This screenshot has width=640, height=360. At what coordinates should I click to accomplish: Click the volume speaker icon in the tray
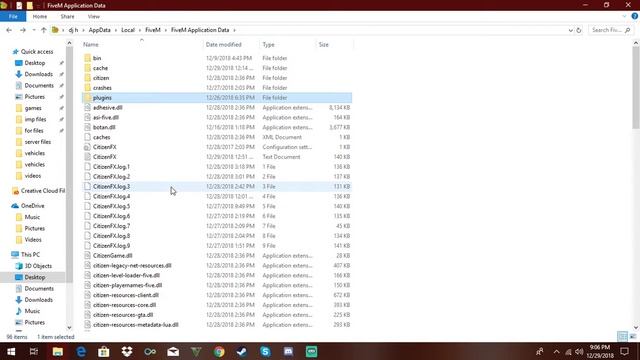tap(579, 352)
